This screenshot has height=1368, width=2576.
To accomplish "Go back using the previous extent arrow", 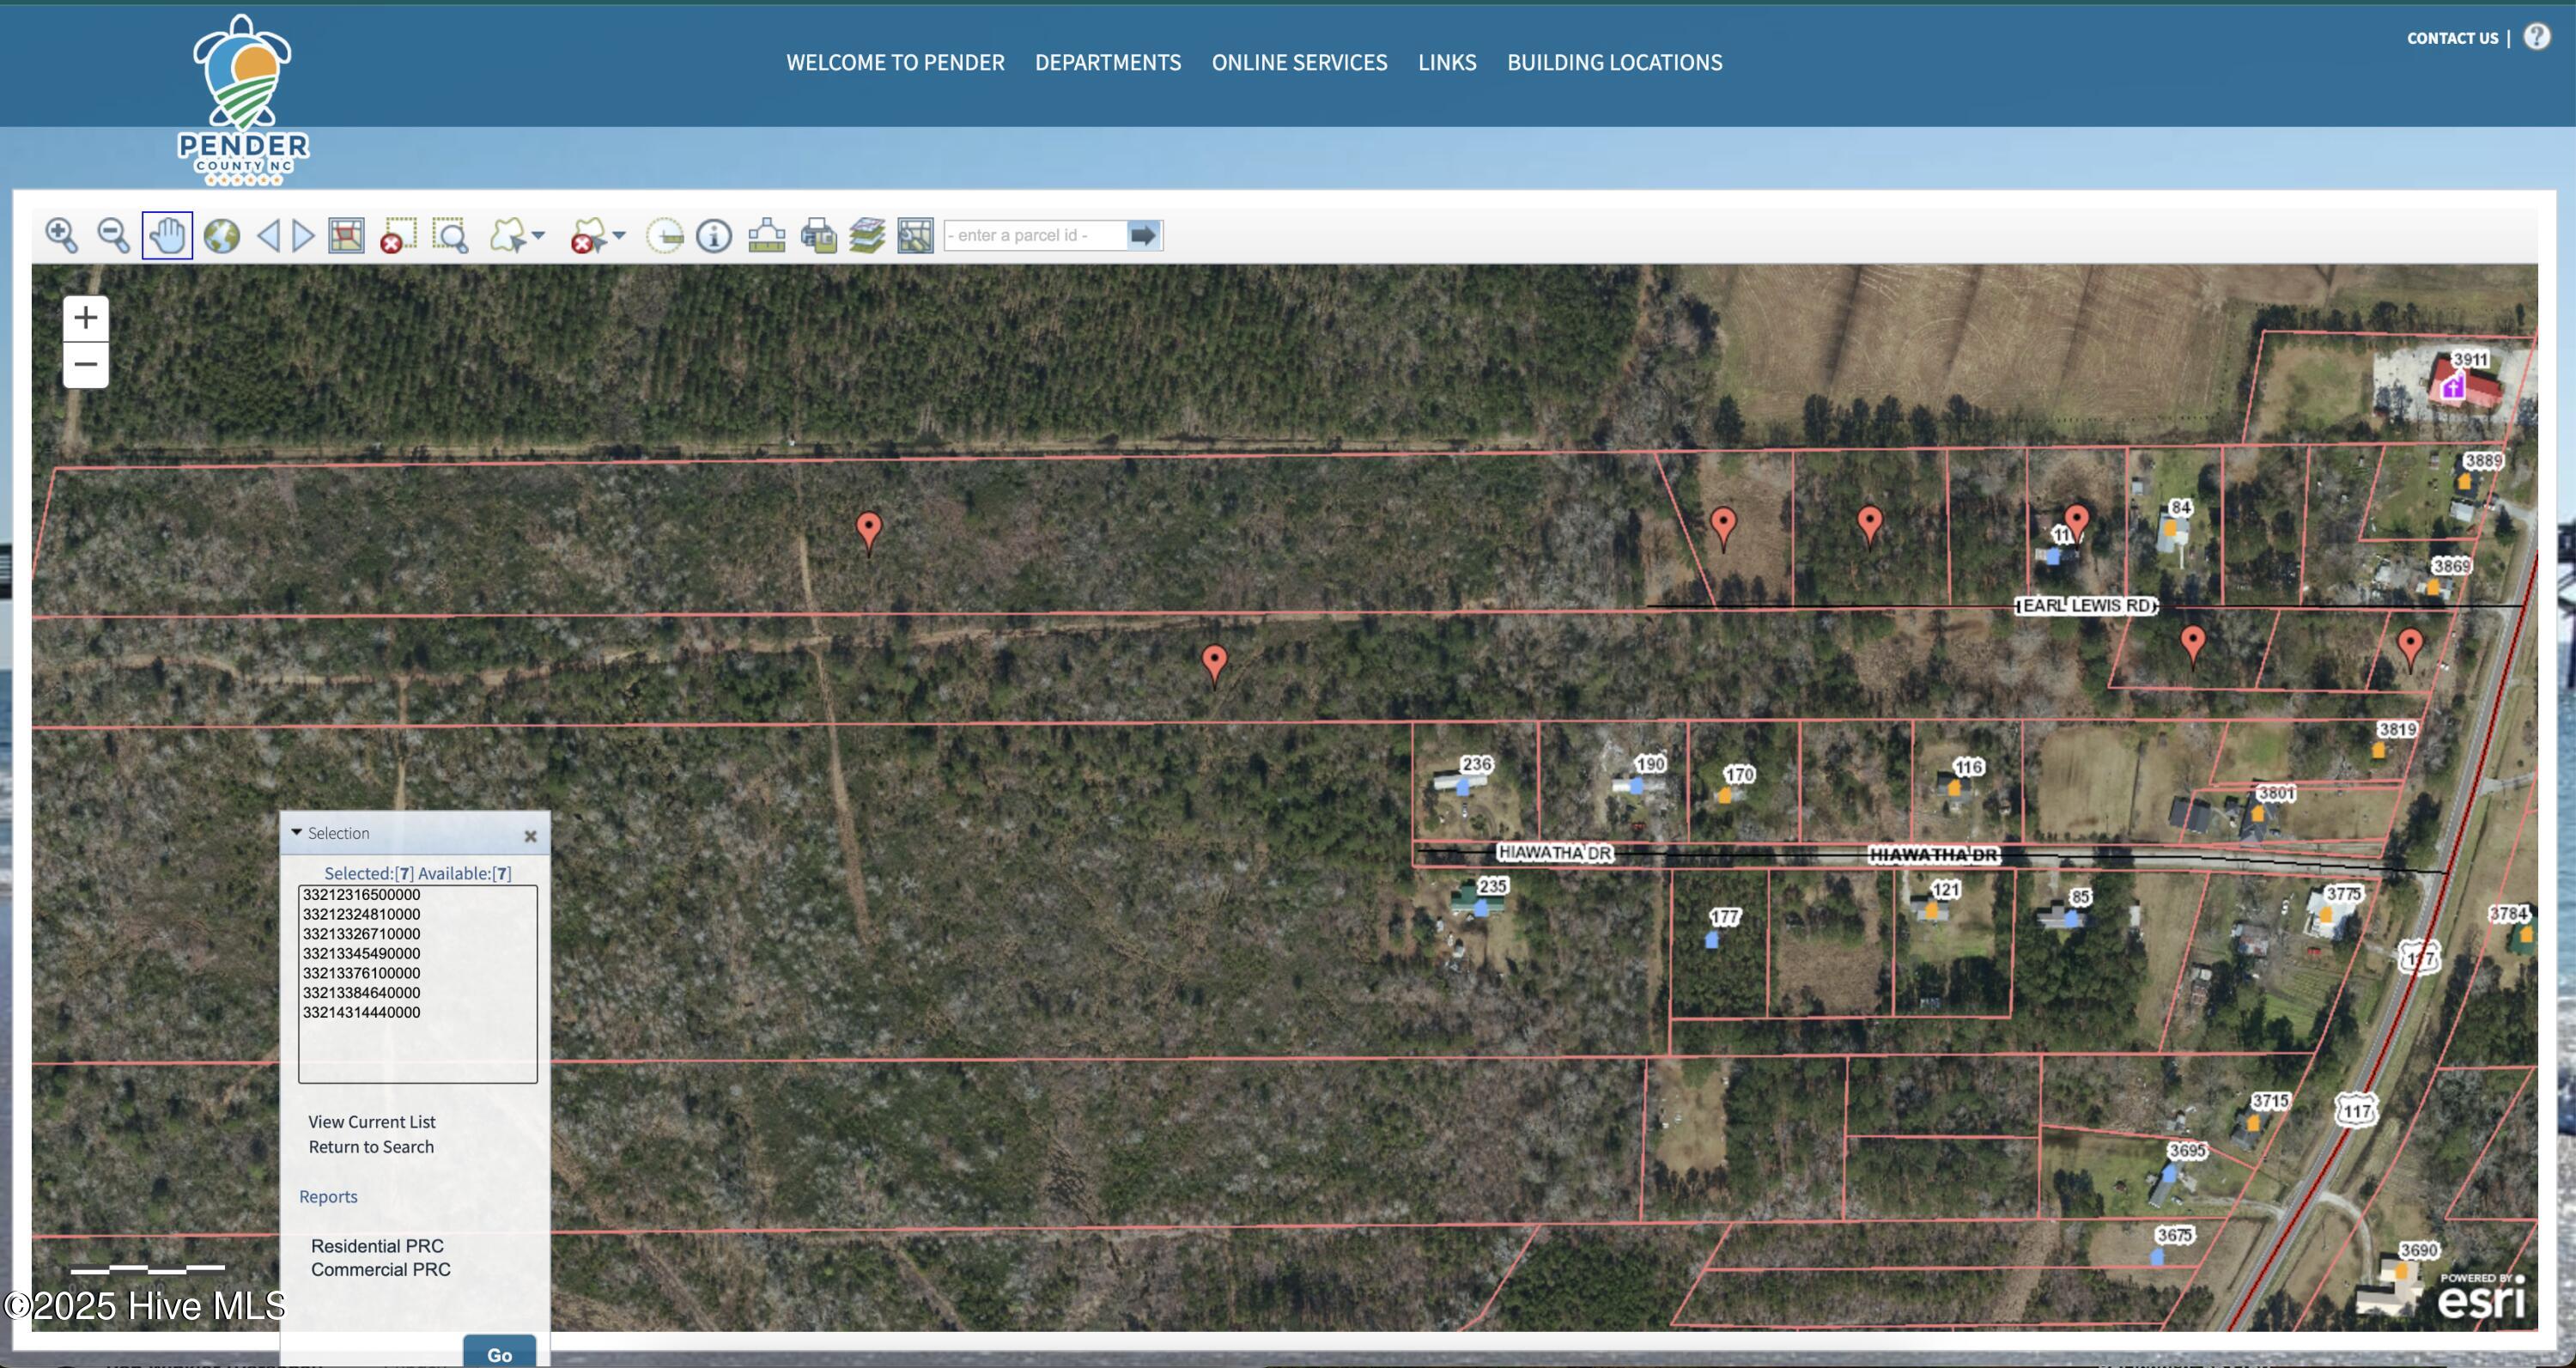I will point(271,235).
